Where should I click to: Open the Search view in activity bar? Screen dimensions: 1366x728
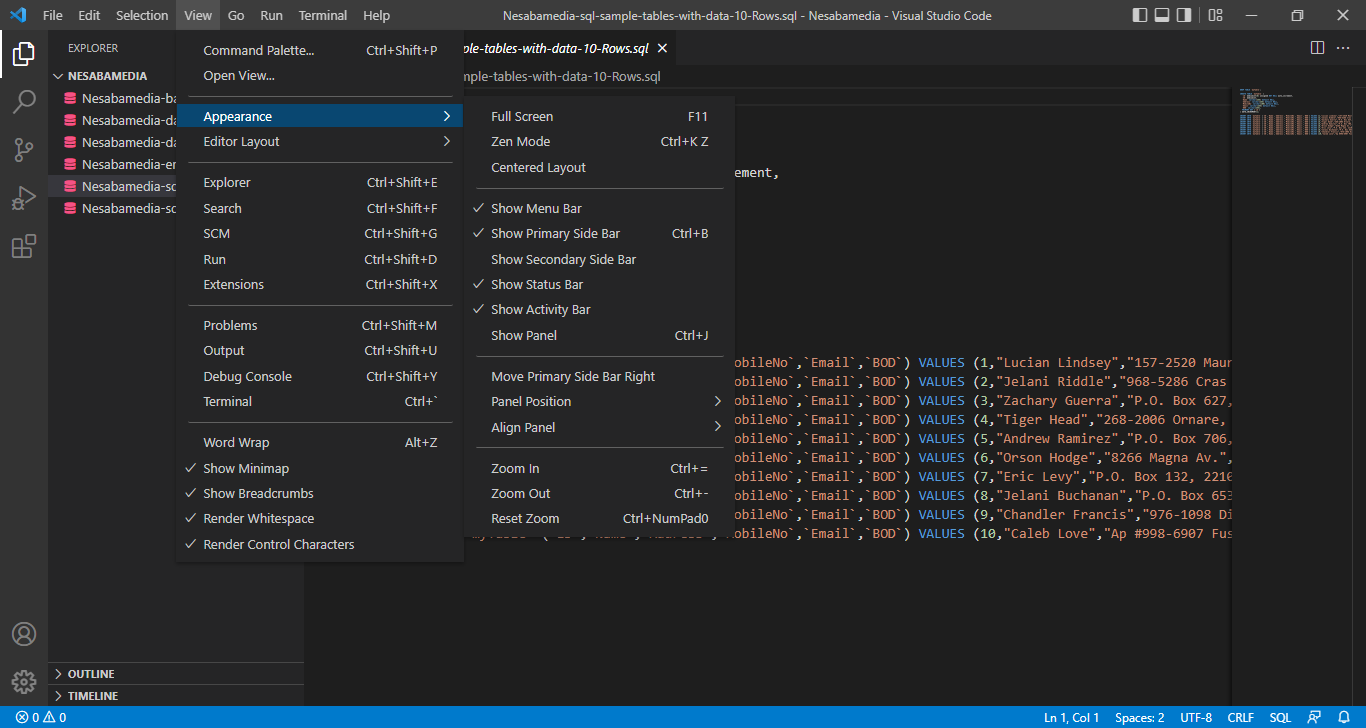[24, 102]
